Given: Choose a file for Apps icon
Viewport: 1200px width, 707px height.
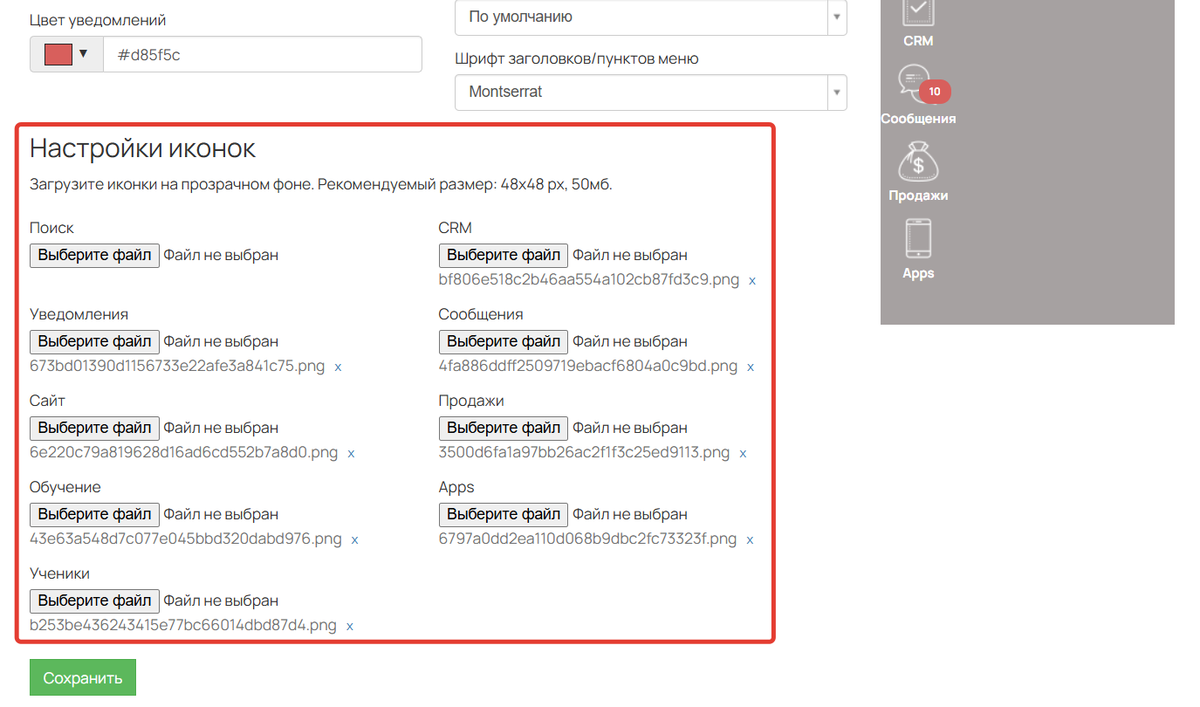Looking at the screenshot, I should click(x=504, y=514).
